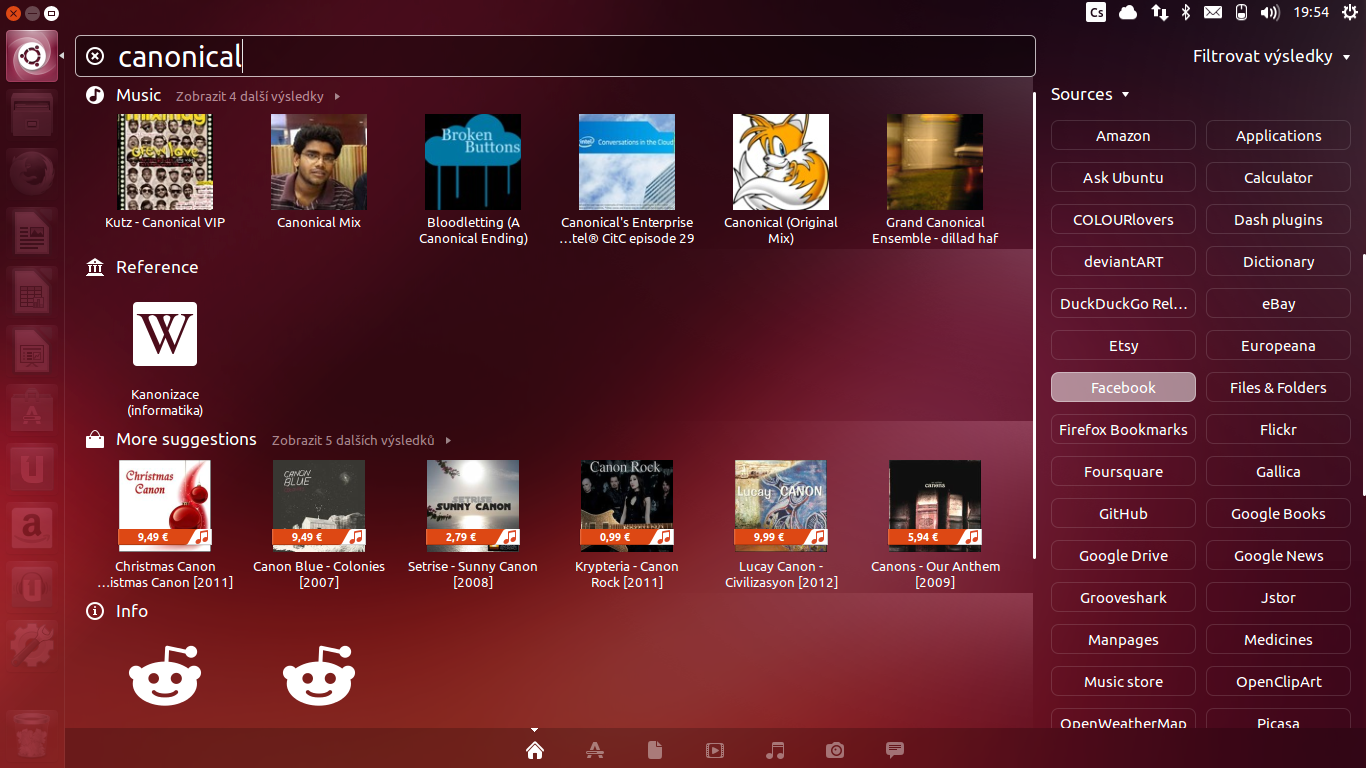Open the Files and Folders lens
This screenshot has width=1366, height=768.
(655, 750)
